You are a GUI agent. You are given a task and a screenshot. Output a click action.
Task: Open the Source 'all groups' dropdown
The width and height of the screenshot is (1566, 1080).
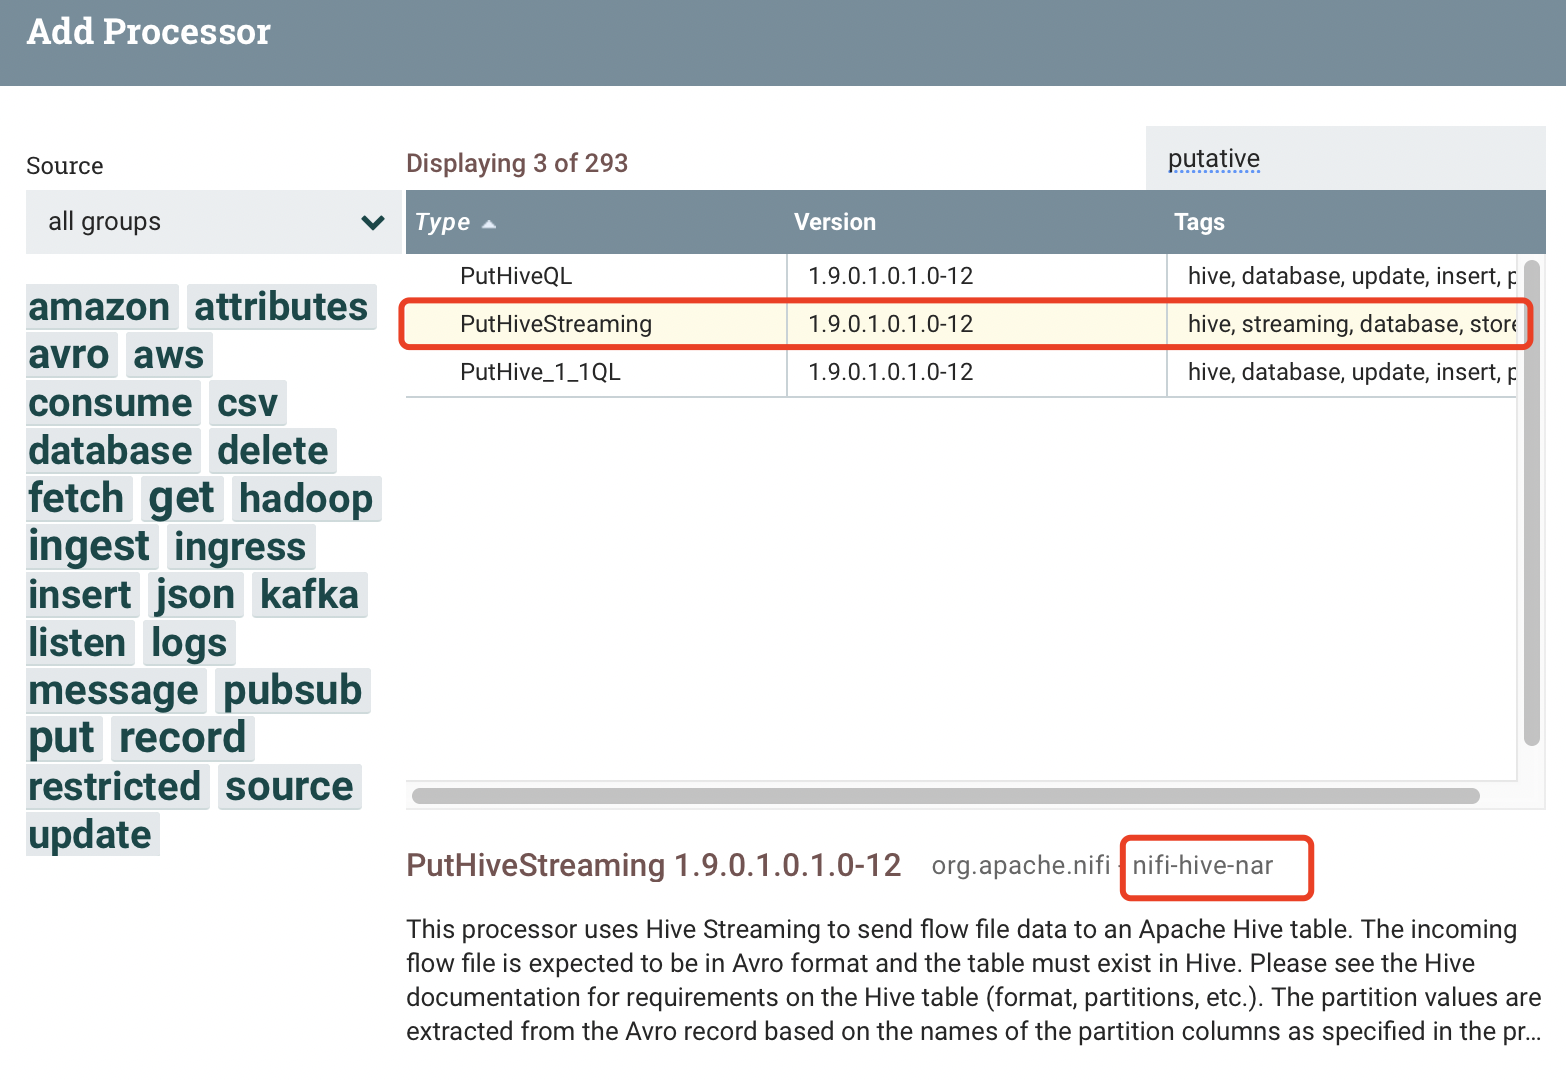click(213, 222)
